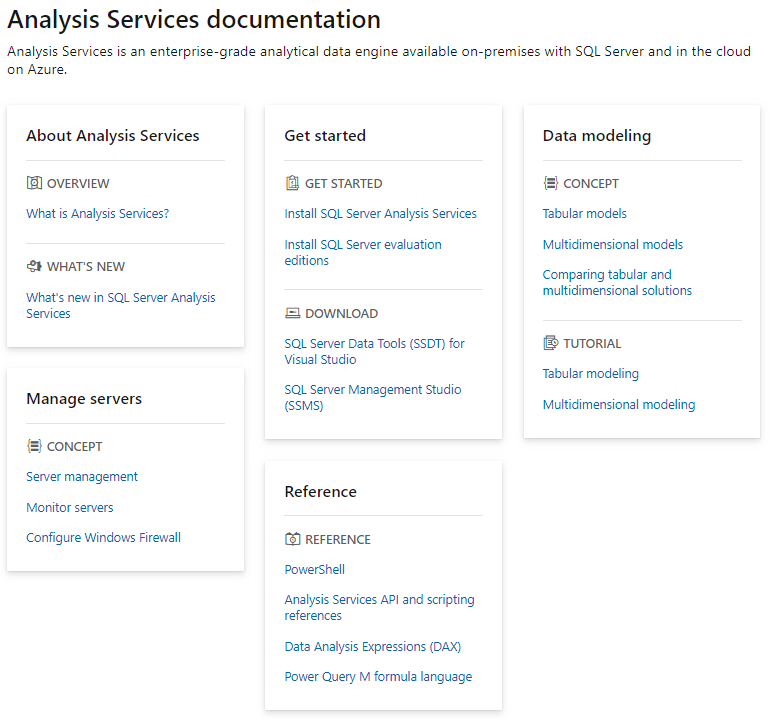Image resolution: width=769 pixels, height=720 pixels.
Task: Click the Download section icon
Action: (x=292, y=313)
